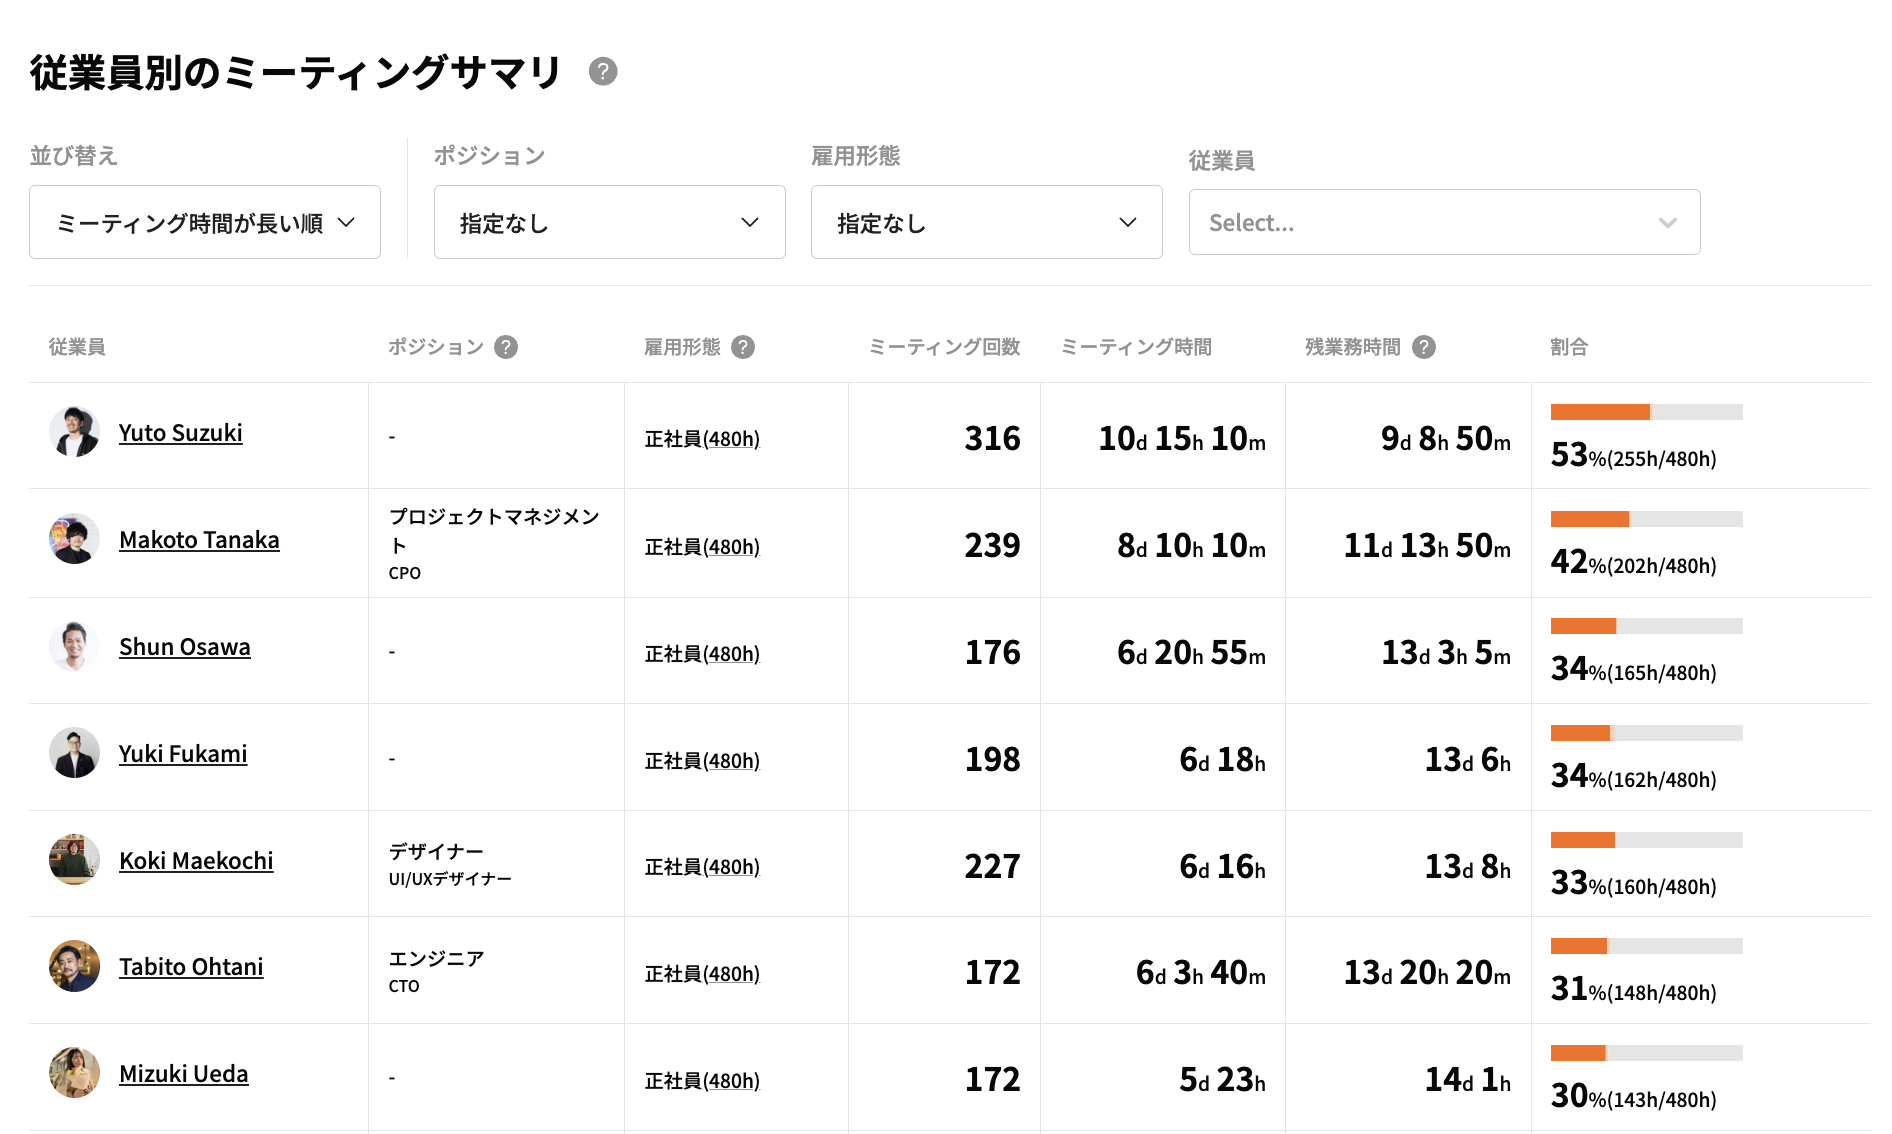Screen dimensions: 1892x1134
Task: Open Yuki Fukami's profile link
Action: 183,754
